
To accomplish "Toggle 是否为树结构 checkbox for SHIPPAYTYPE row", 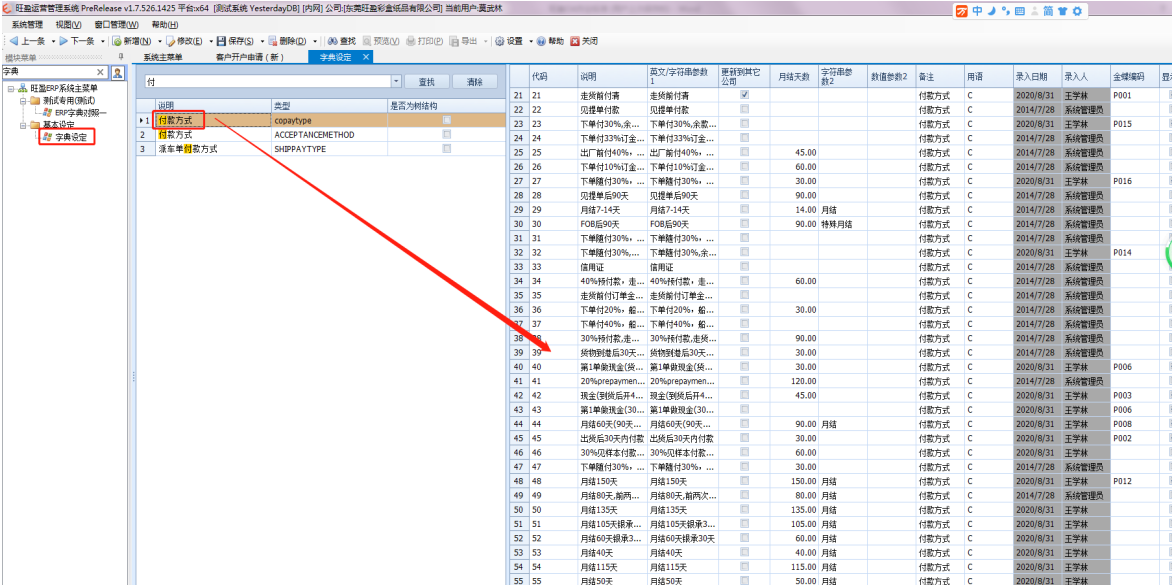I will point(447,149).
